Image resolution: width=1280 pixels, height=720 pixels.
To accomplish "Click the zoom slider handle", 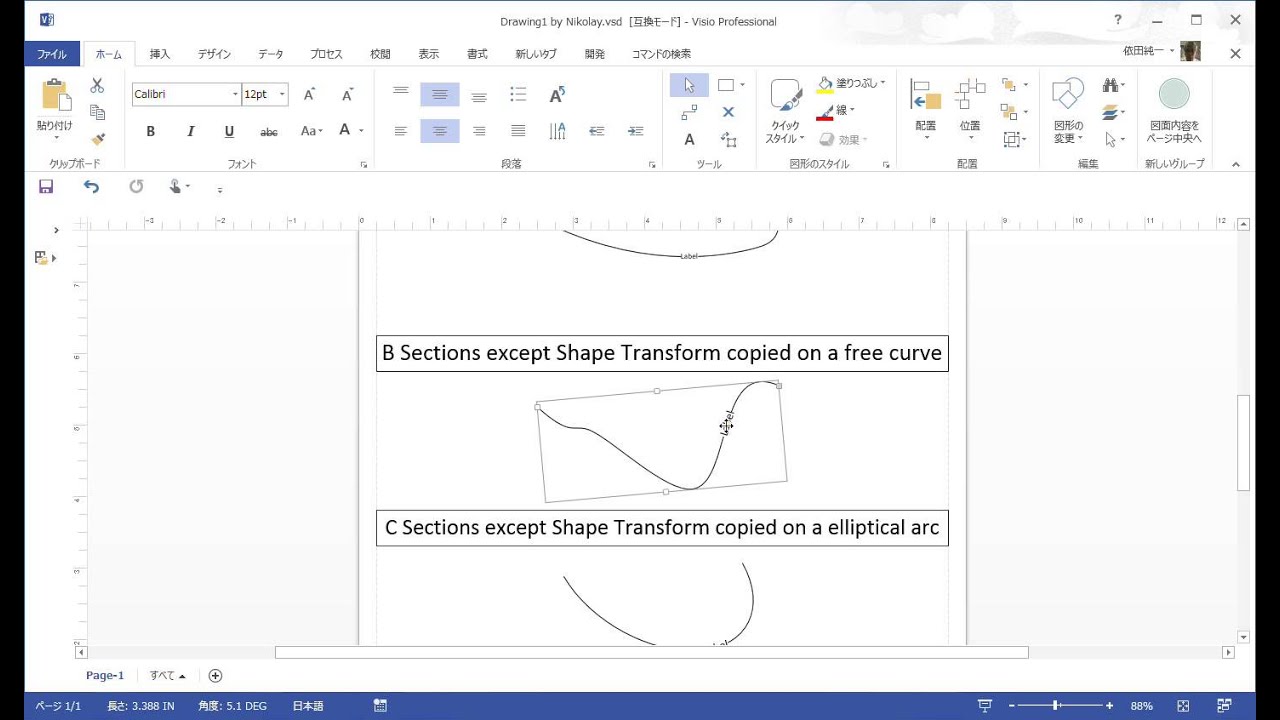I will click(1056, 706).
